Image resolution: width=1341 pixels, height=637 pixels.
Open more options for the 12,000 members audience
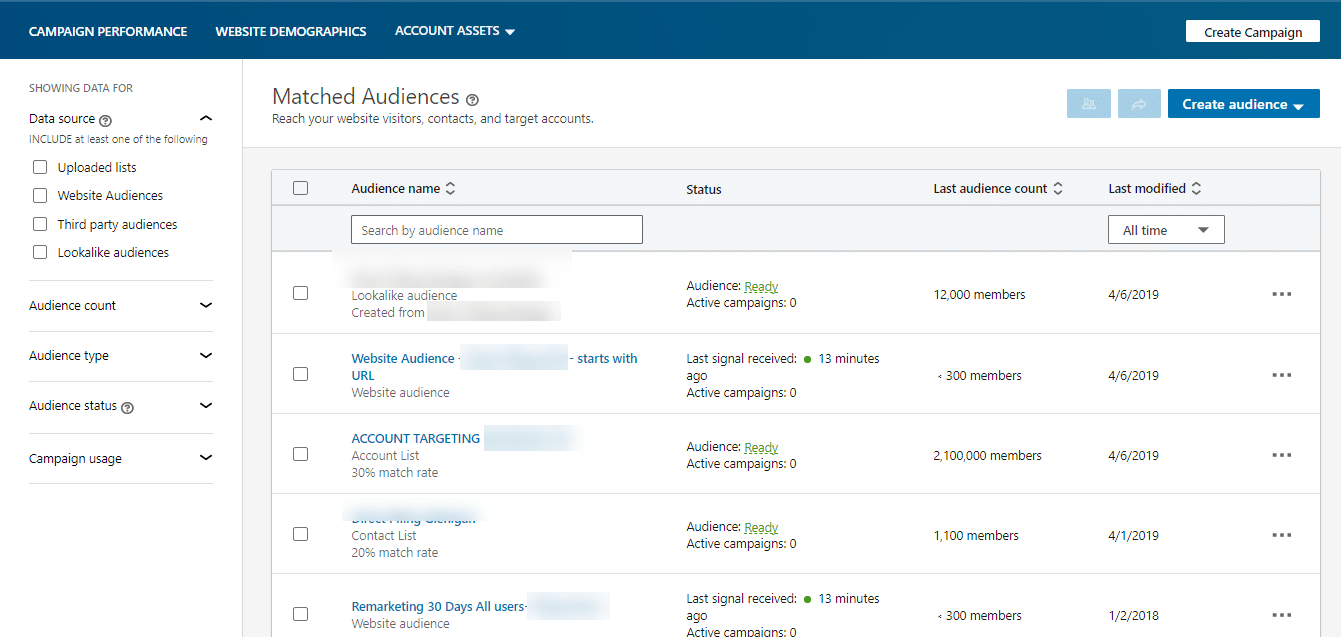1281,294
